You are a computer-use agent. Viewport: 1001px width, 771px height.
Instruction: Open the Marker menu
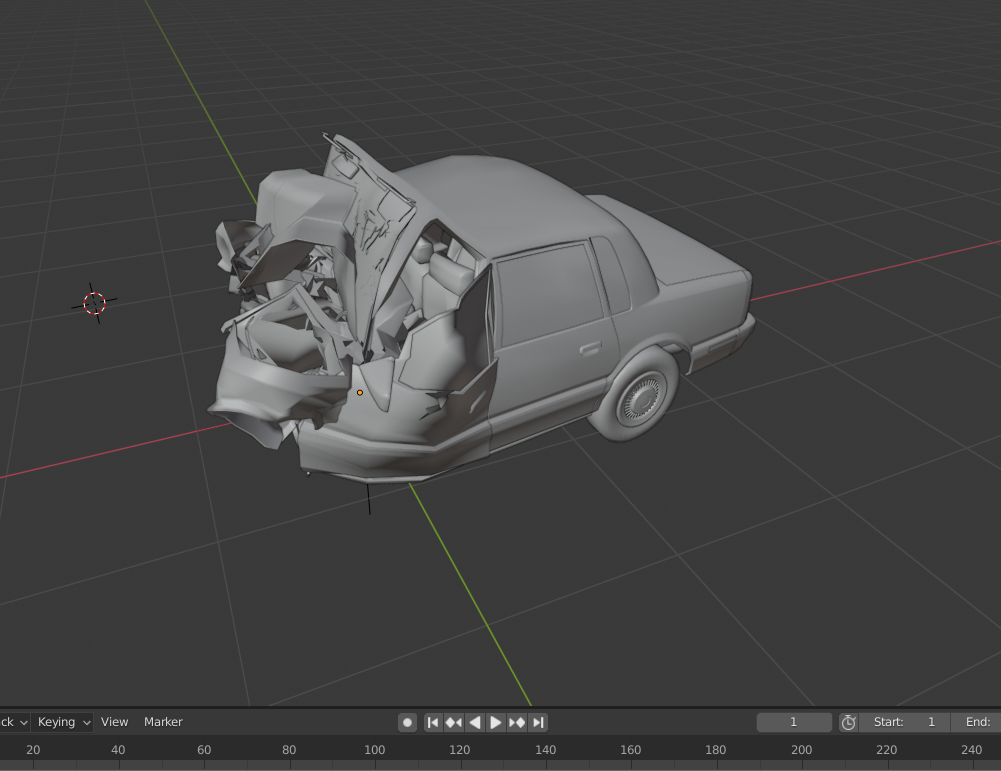coord(163,722)
